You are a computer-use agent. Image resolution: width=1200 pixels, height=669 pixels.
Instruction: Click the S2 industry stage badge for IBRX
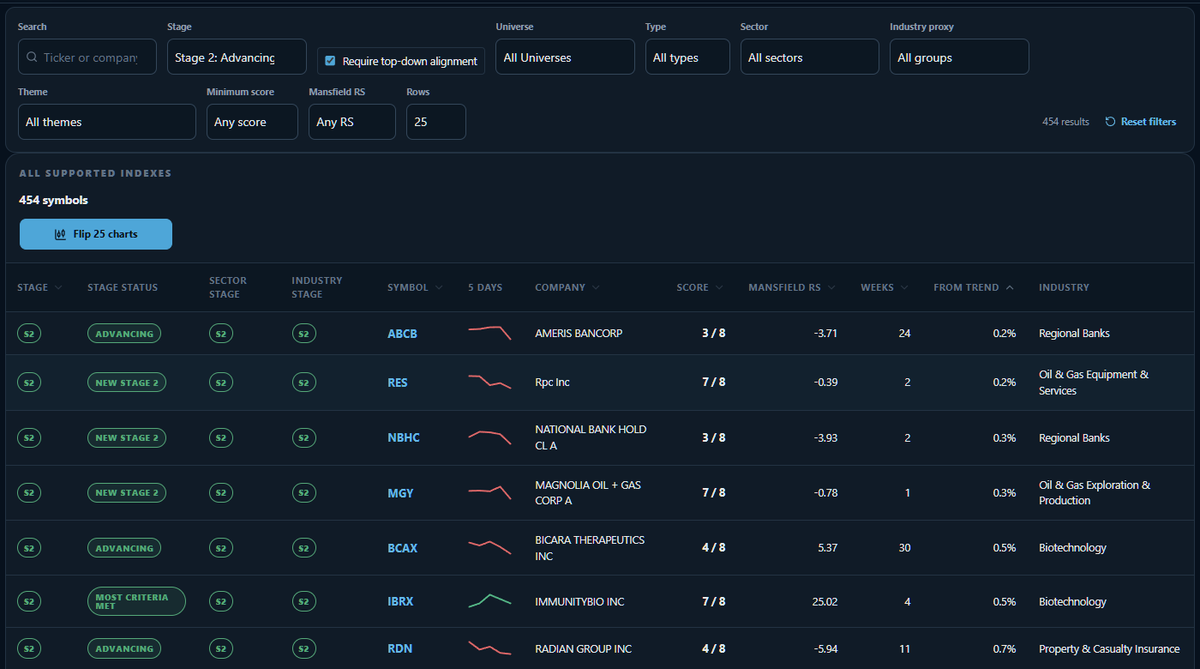pyautogui.click(x=304, y=601)
